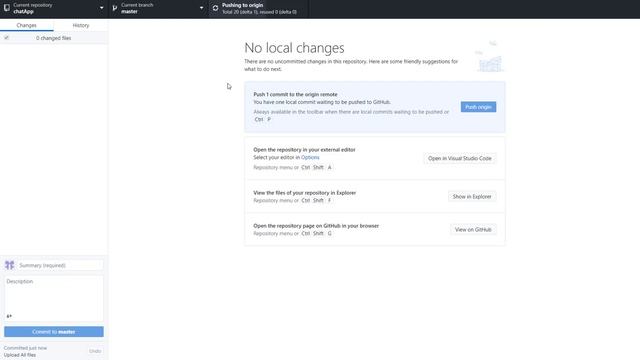The width and height of the screenshot is (640, 360).
Task: Click the Summary (required) input field
Action: pos(60,265)
